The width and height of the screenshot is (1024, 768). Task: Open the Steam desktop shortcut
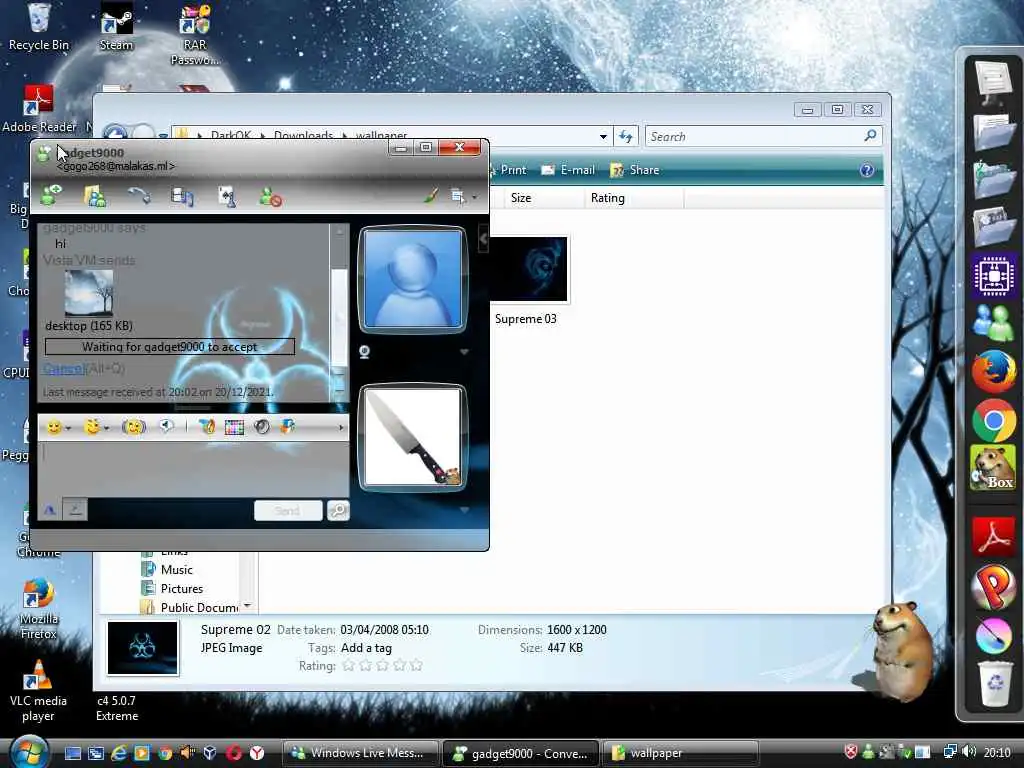click(x=116, y=27)
